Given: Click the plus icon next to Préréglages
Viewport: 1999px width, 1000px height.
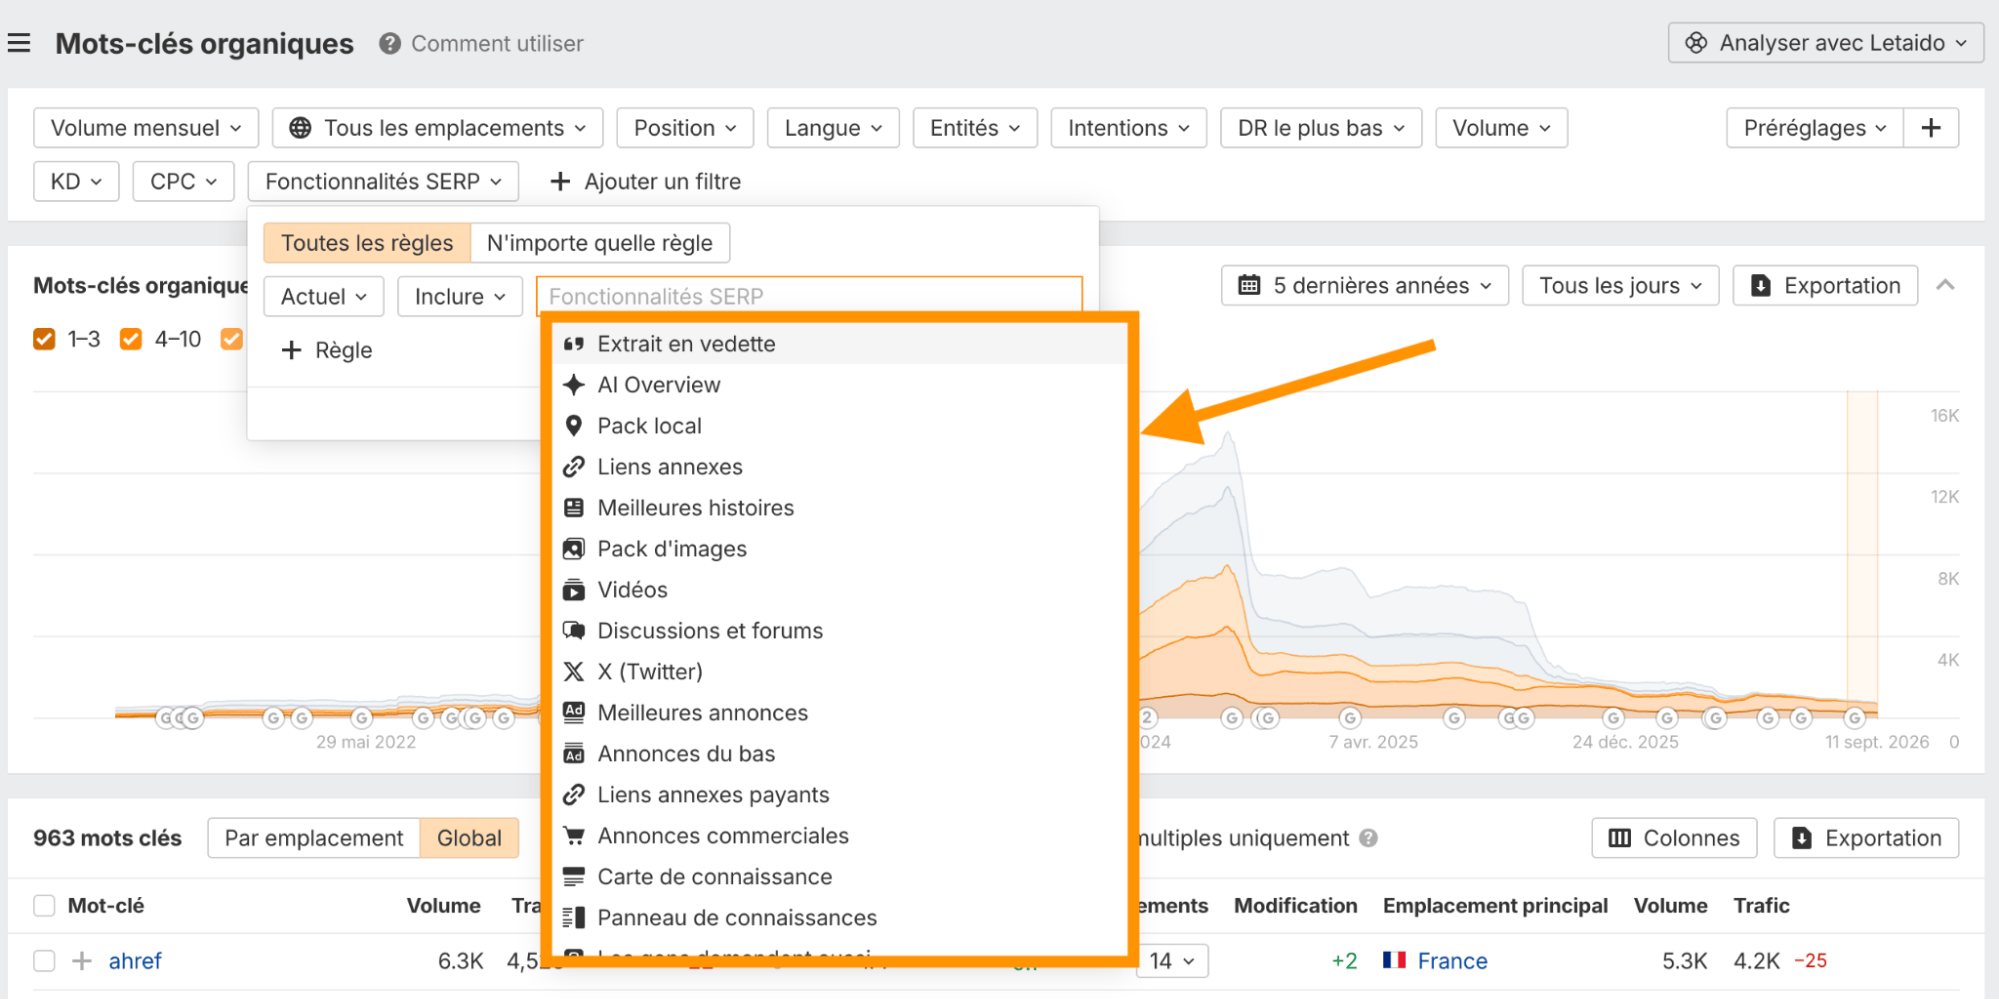Looking at the screenshot, I should [1931, 128].
